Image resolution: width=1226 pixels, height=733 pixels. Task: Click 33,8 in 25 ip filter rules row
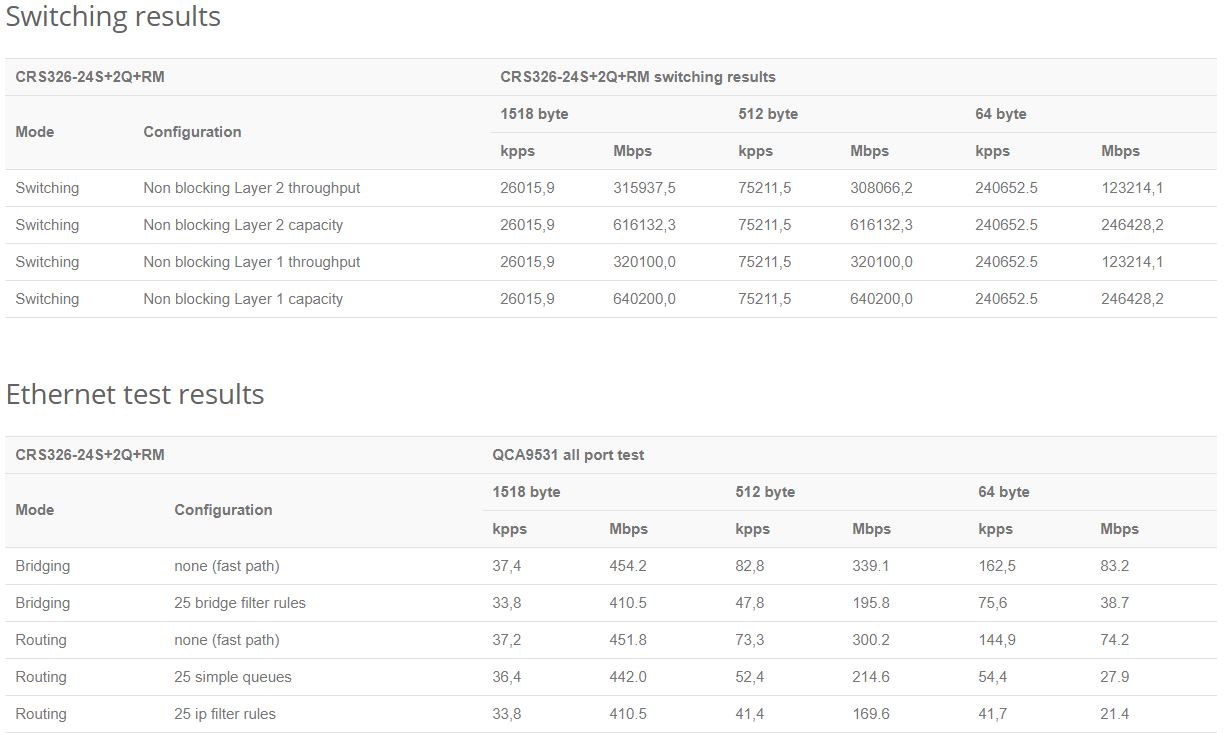pyautogui.click(x=507, y=714)
